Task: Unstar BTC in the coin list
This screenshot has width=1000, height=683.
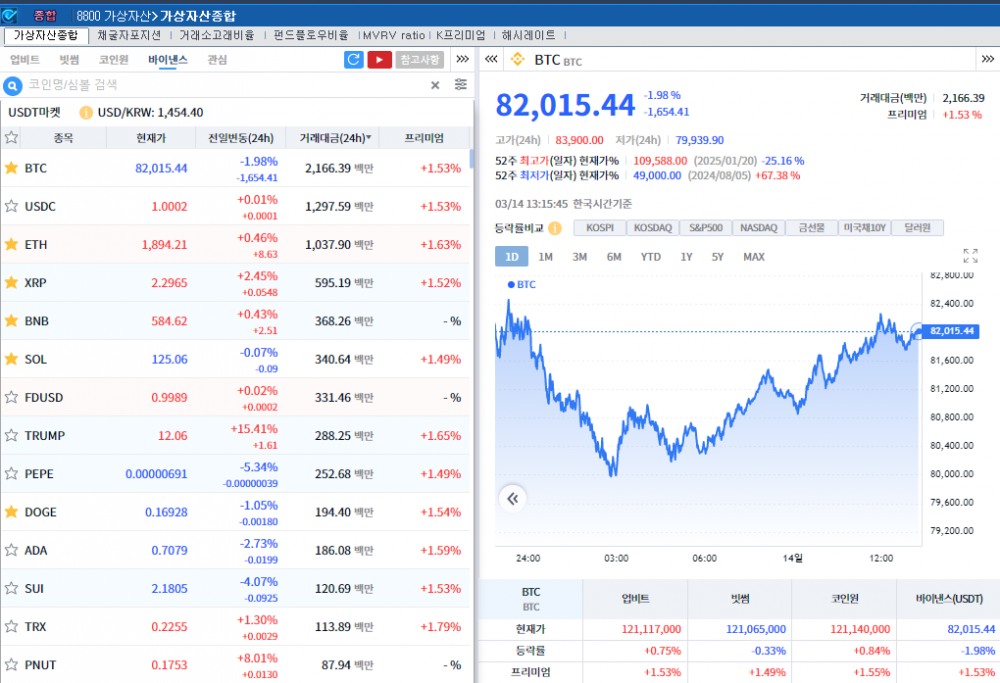Action: tap(12, 168)
